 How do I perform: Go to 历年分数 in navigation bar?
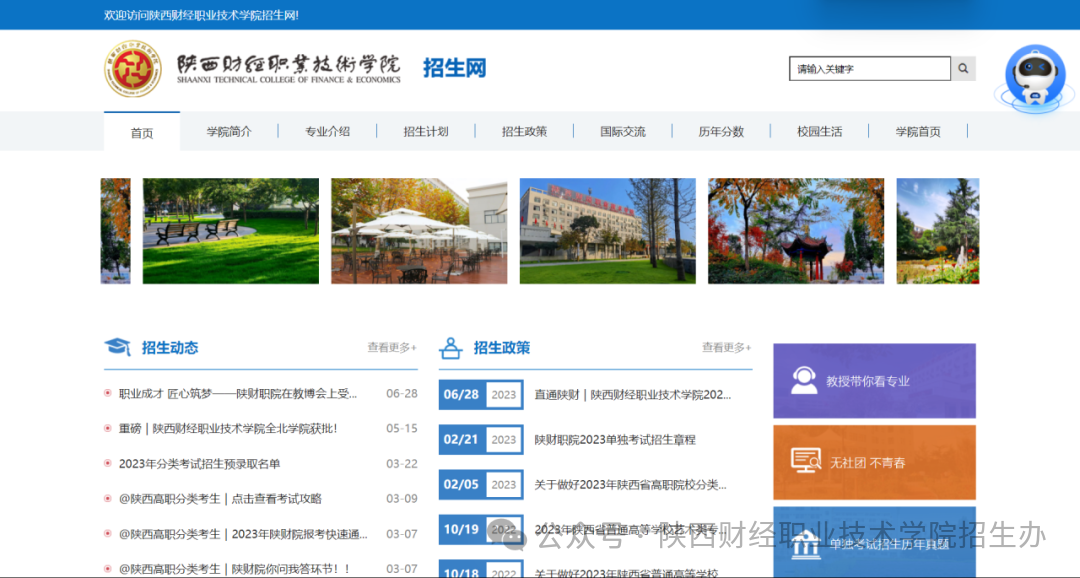pyautogui.click(x=721, y=132)
